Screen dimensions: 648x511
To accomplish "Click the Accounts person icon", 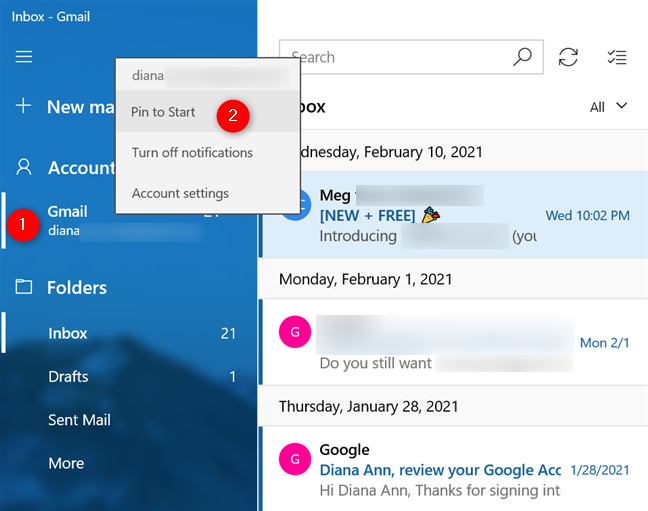I will click(24, 167).
